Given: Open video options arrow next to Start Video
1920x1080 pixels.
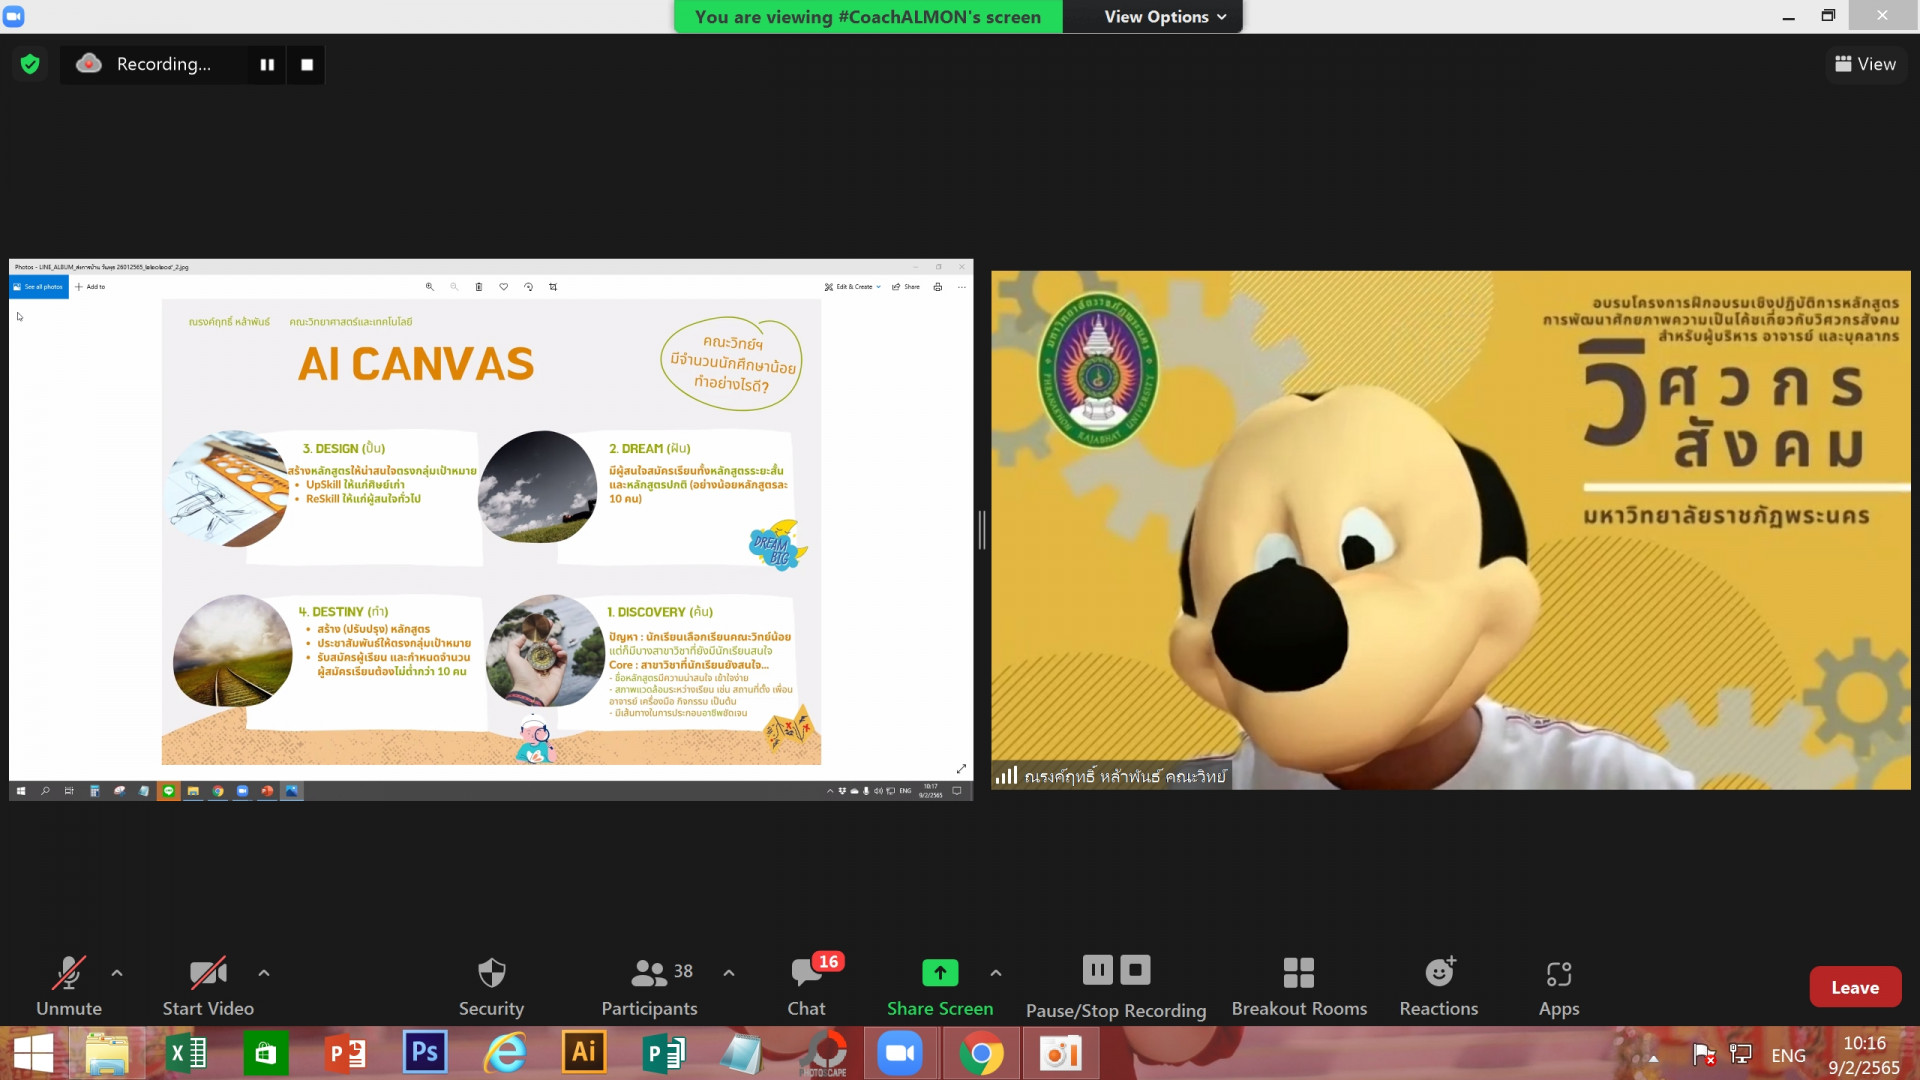Looking at the screenshot, I should [264, 972].
